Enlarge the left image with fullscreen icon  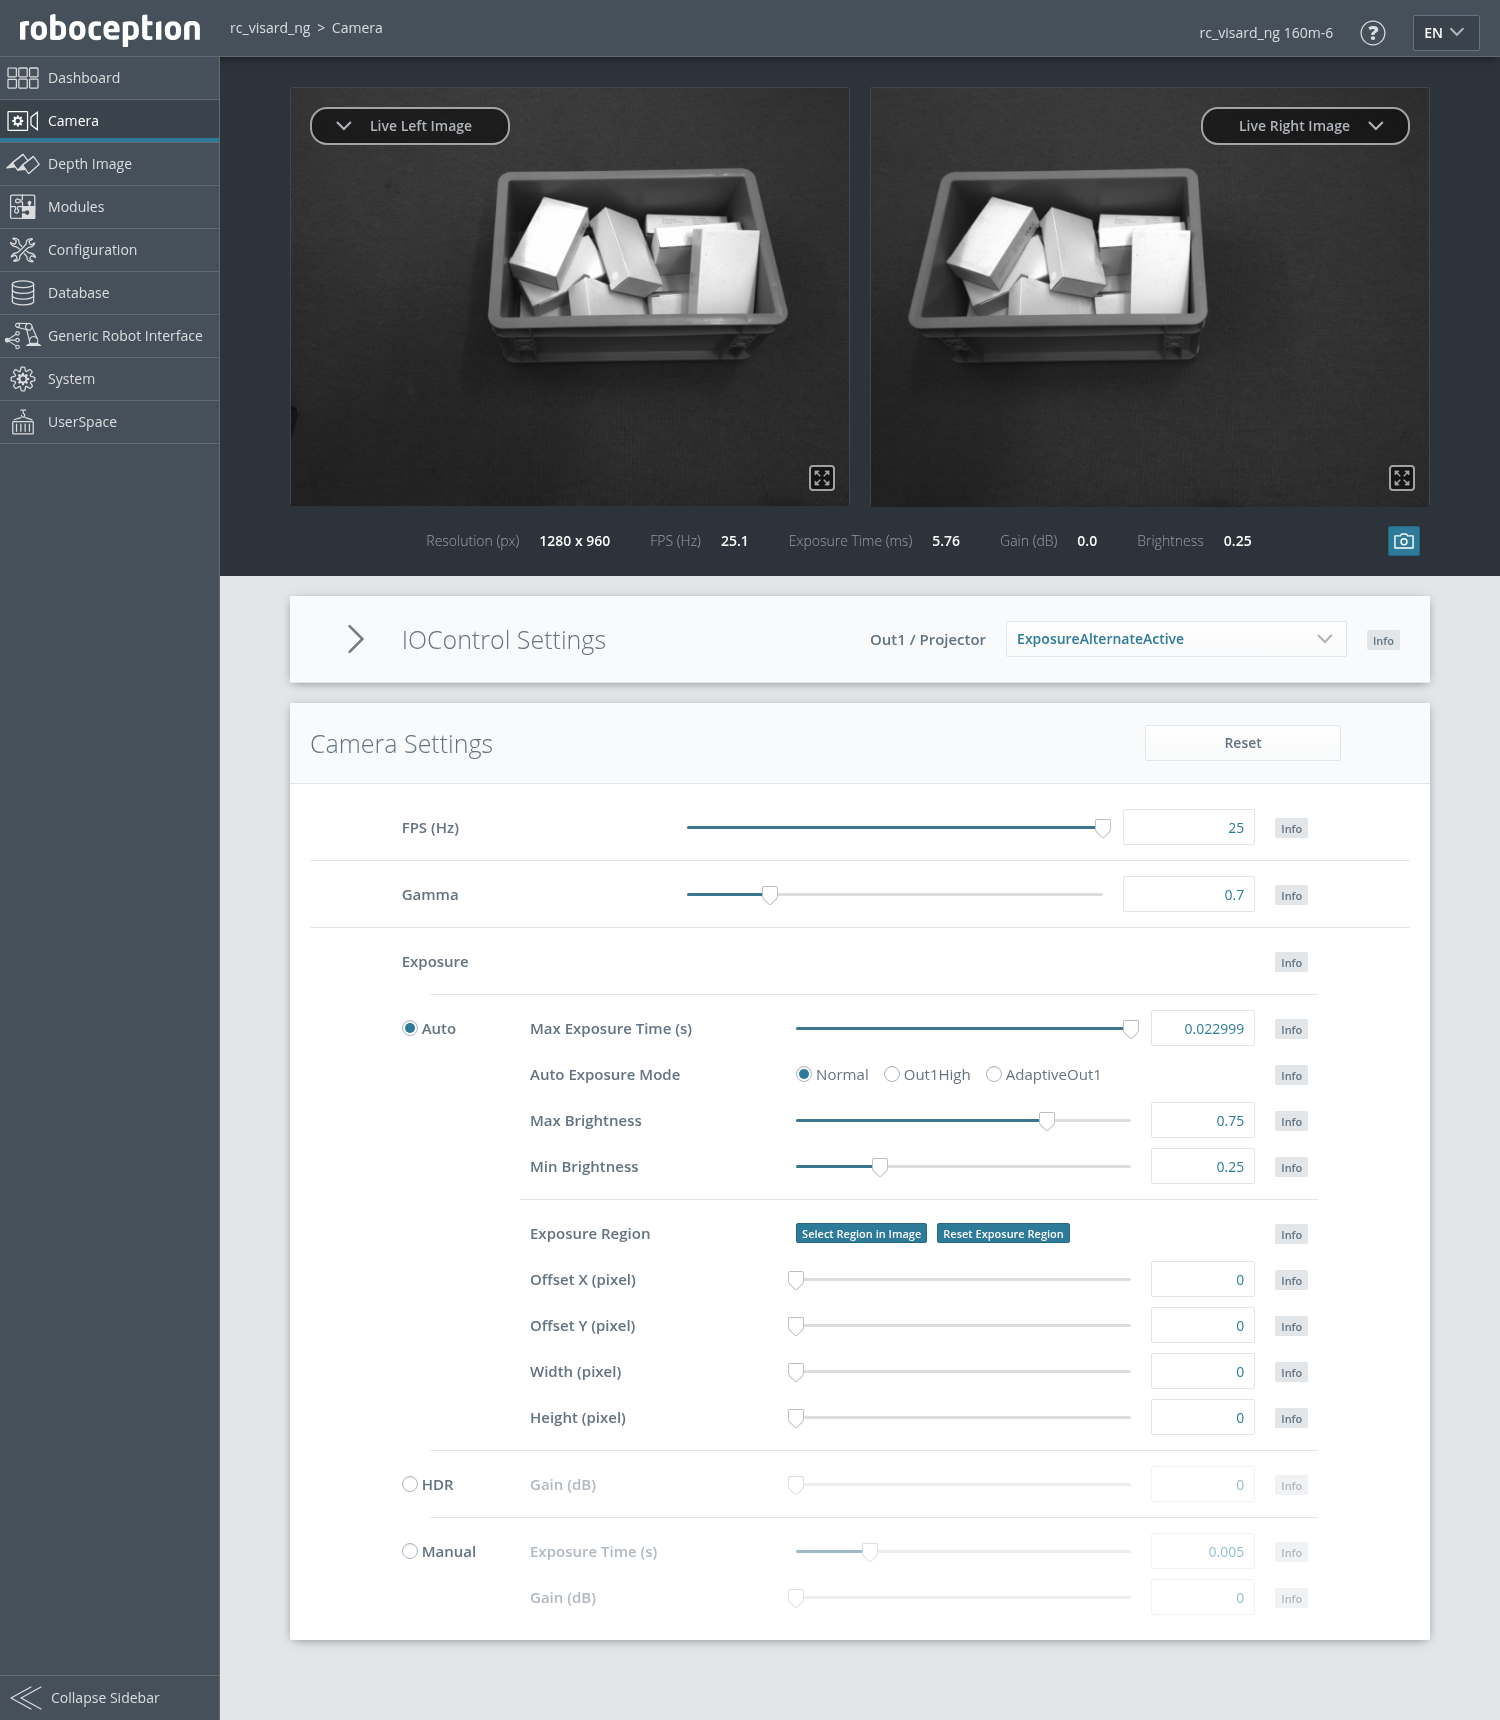click(821, 478)
